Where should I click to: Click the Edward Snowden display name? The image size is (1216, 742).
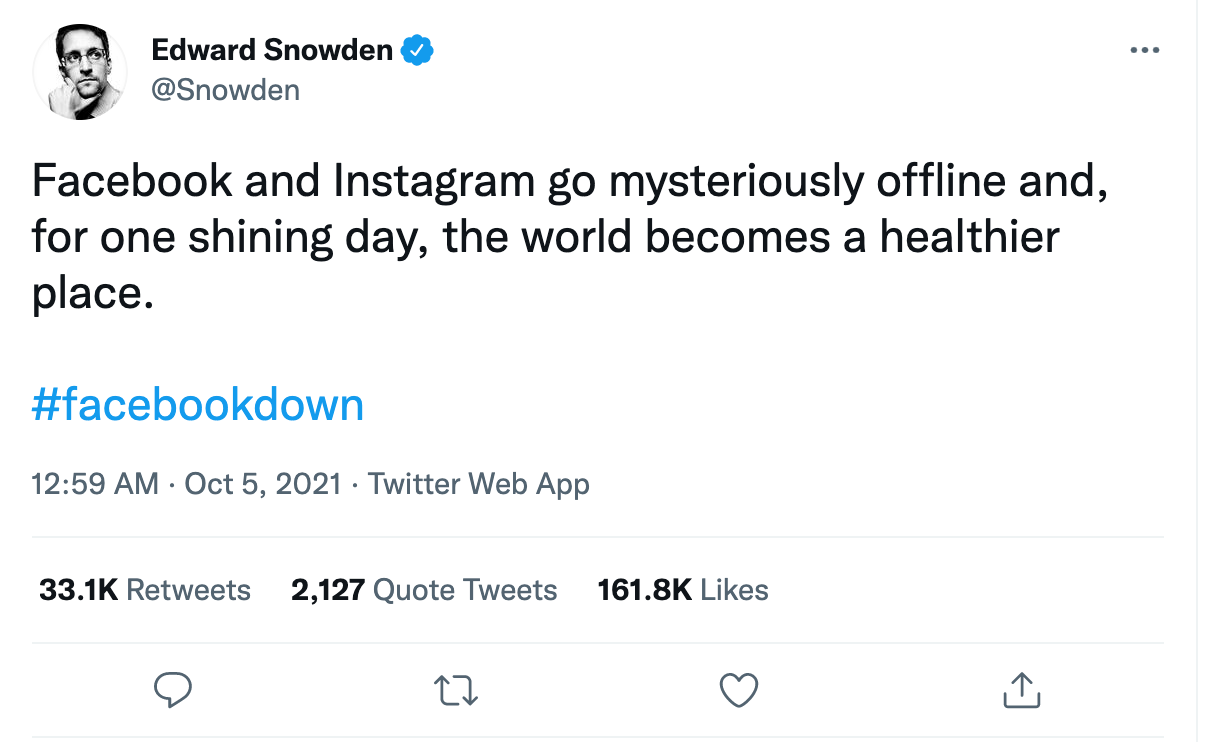coord(272,49)
